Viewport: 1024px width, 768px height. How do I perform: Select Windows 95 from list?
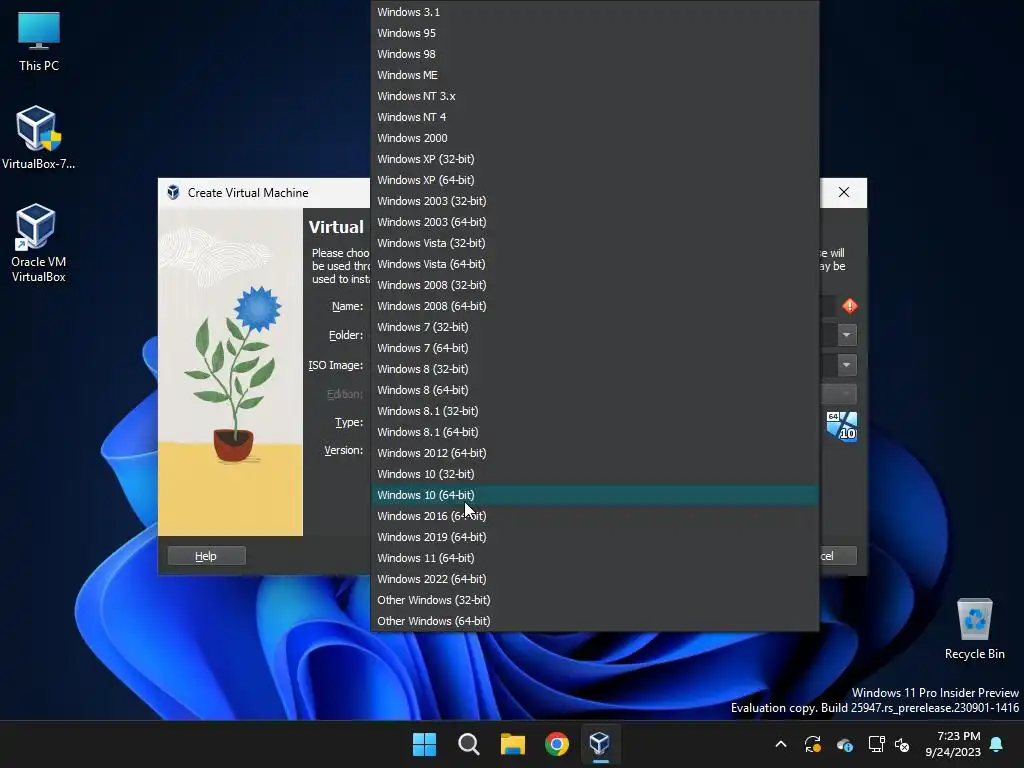[x=595, y=33]
